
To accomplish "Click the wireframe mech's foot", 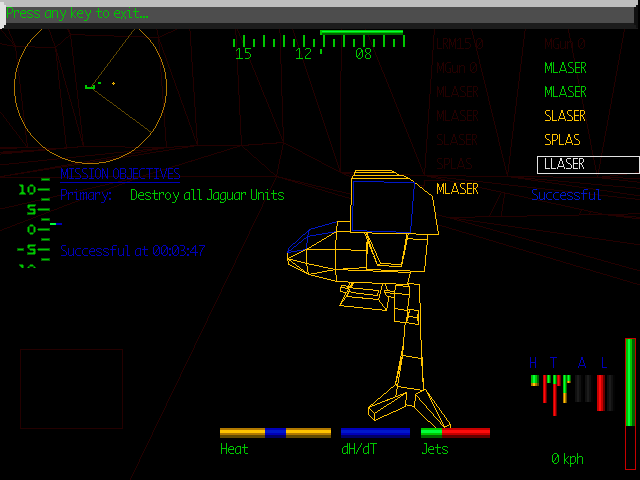I will 409,408.
